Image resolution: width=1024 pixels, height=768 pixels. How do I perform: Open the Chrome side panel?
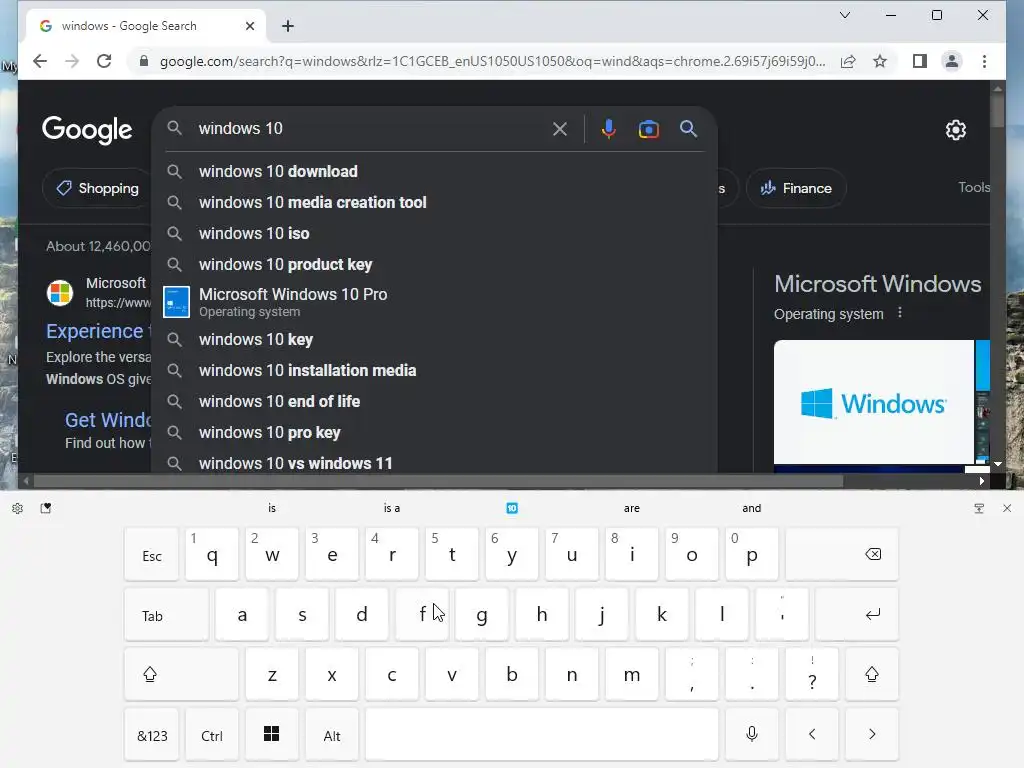pyautogui.click(x=920, y=61)
